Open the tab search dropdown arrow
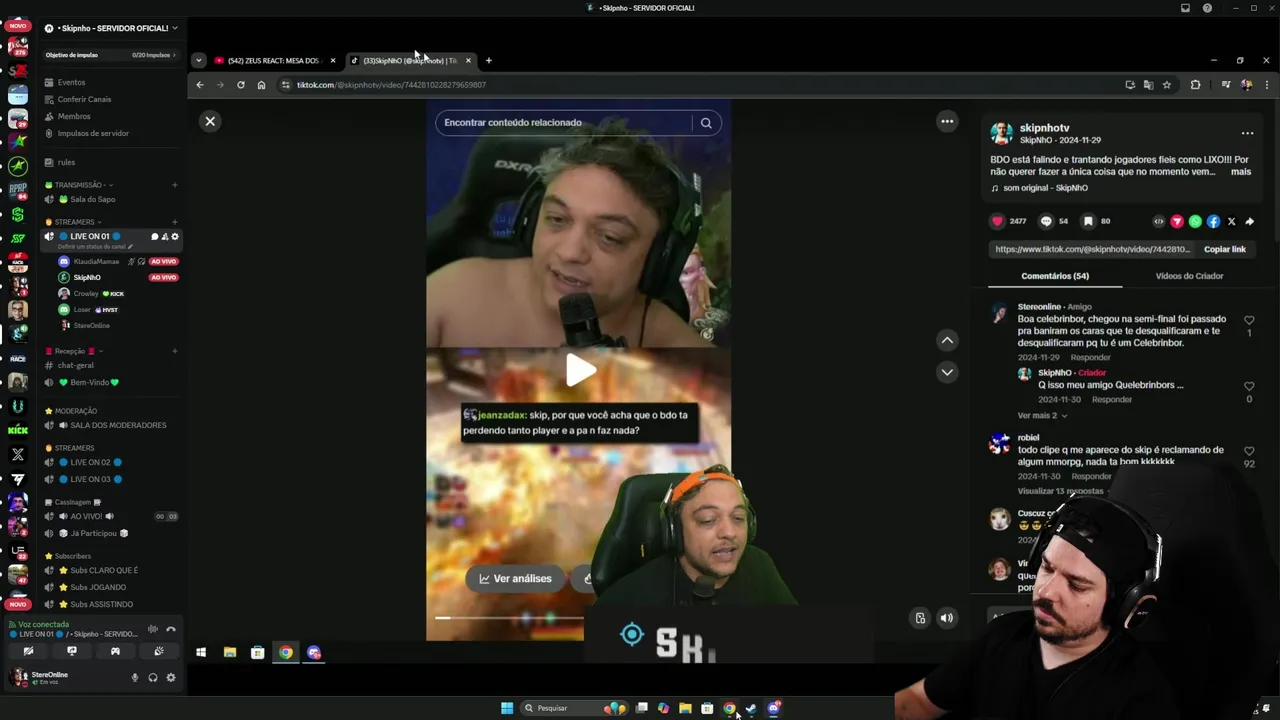Screen dimensions: 1280x720 (198, 61)
